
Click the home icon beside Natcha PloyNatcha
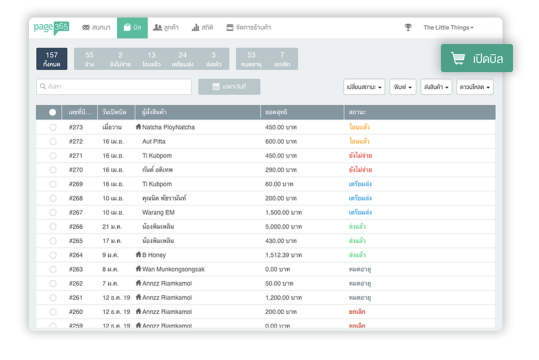click(138, 127)
